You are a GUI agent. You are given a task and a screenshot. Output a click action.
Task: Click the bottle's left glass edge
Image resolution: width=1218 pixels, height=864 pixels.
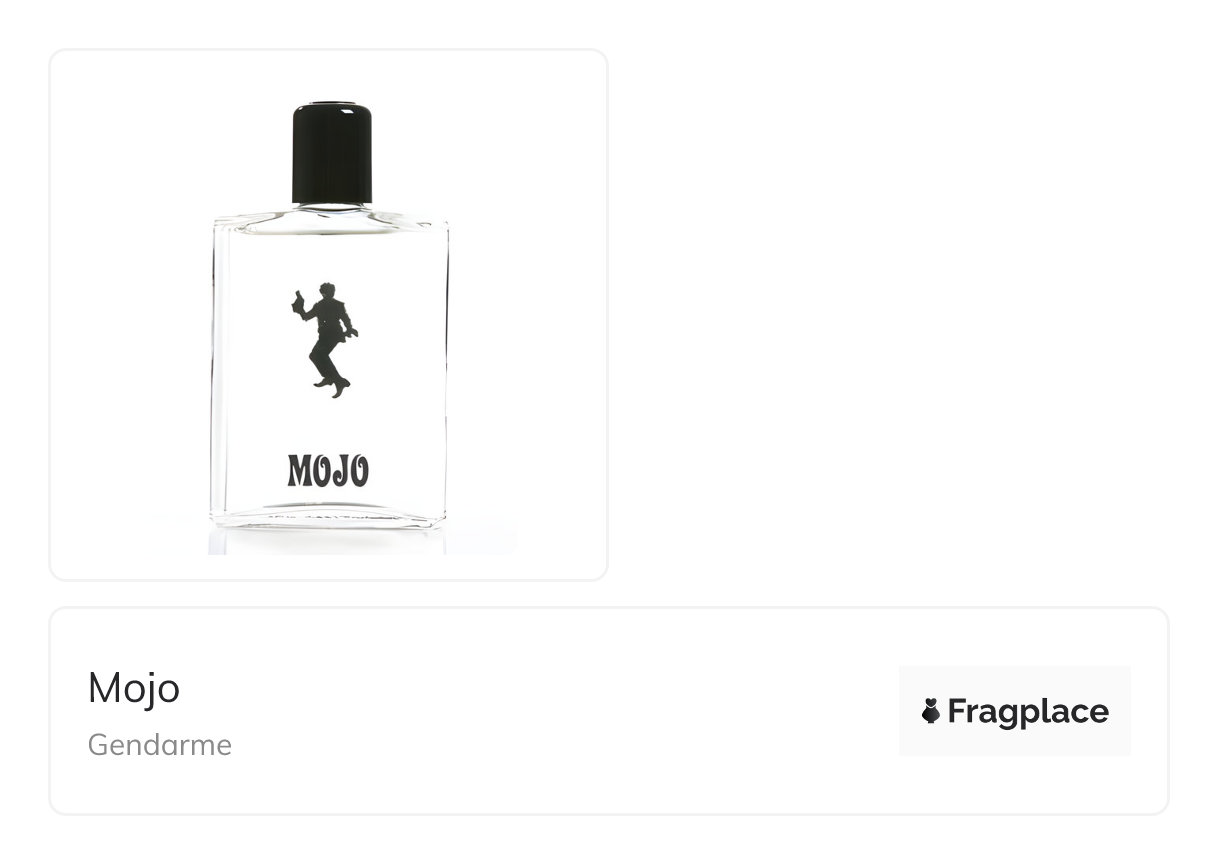(x=214, y=370)
